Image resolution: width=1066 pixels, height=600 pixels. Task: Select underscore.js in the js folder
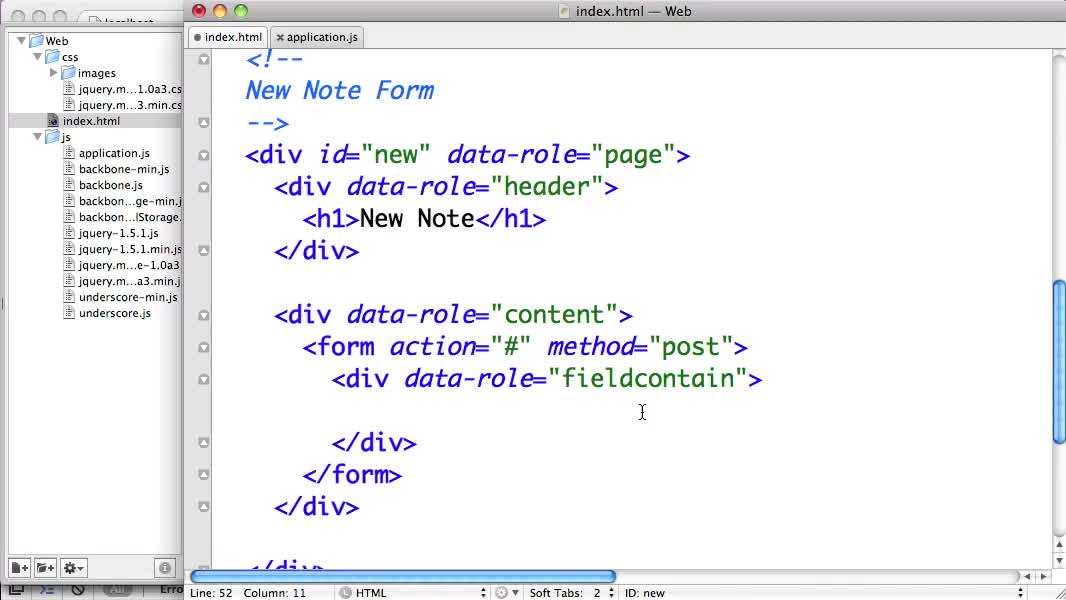(x=112, y=313)
